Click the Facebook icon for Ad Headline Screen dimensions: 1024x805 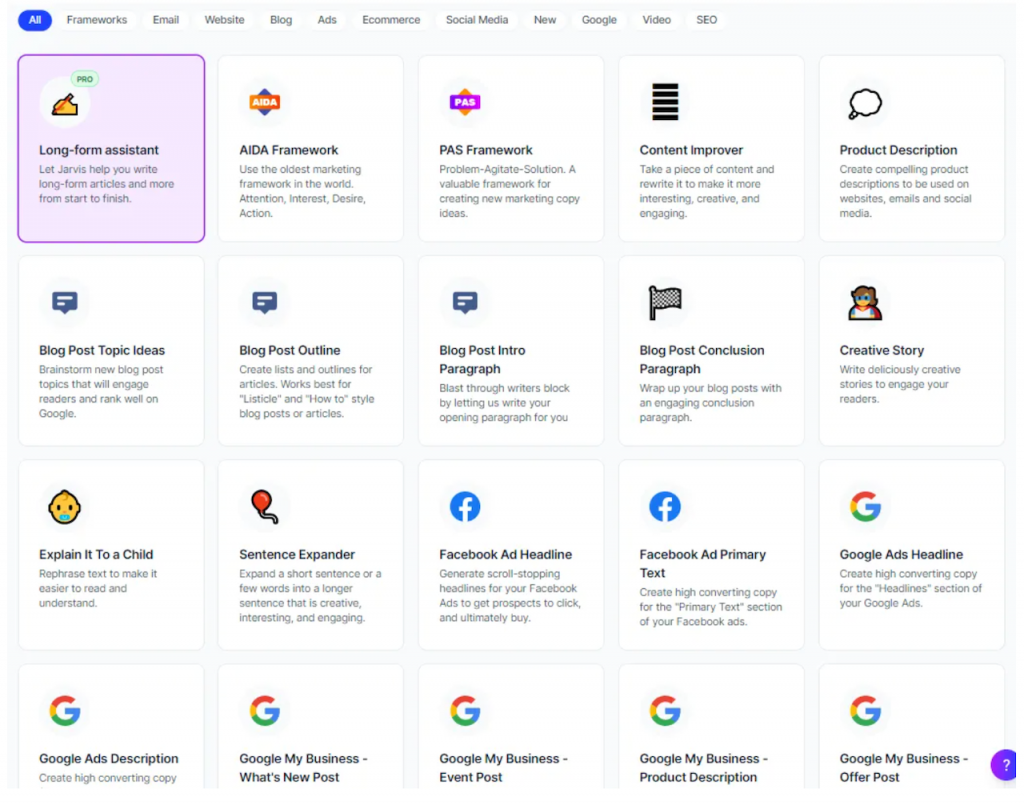(465, 507)
